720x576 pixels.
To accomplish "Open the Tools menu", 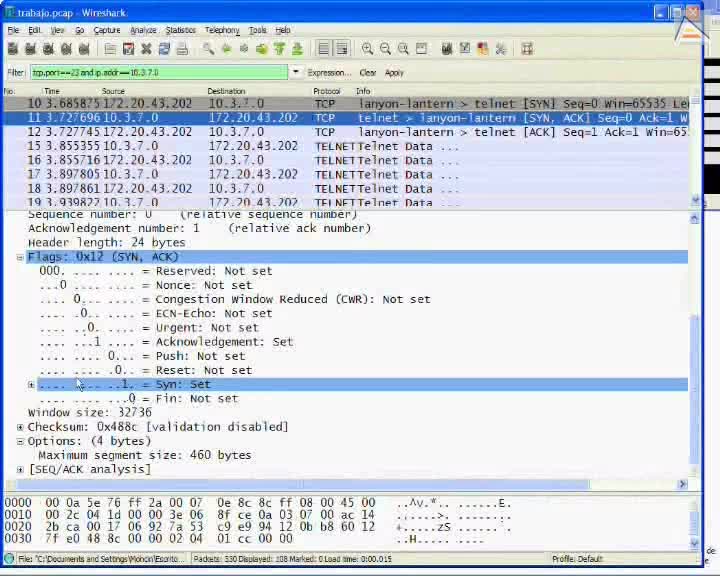I will [258, 30].
